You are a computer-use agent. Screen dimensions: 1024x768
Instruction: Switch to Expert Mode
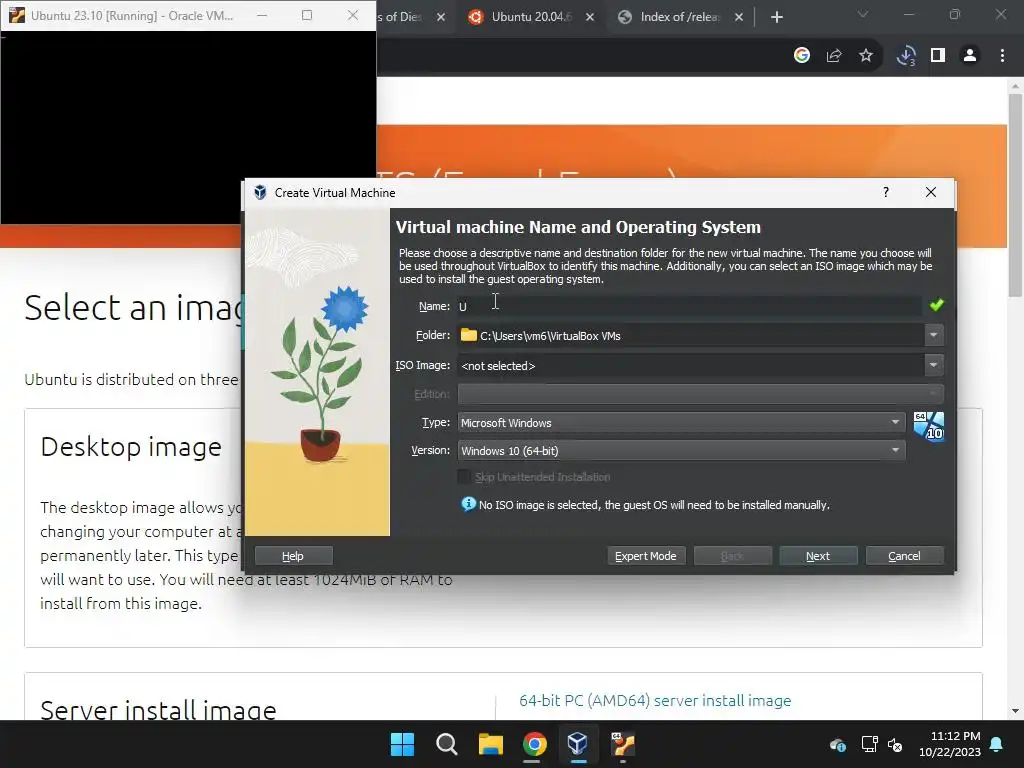click(x=646, y=556)
